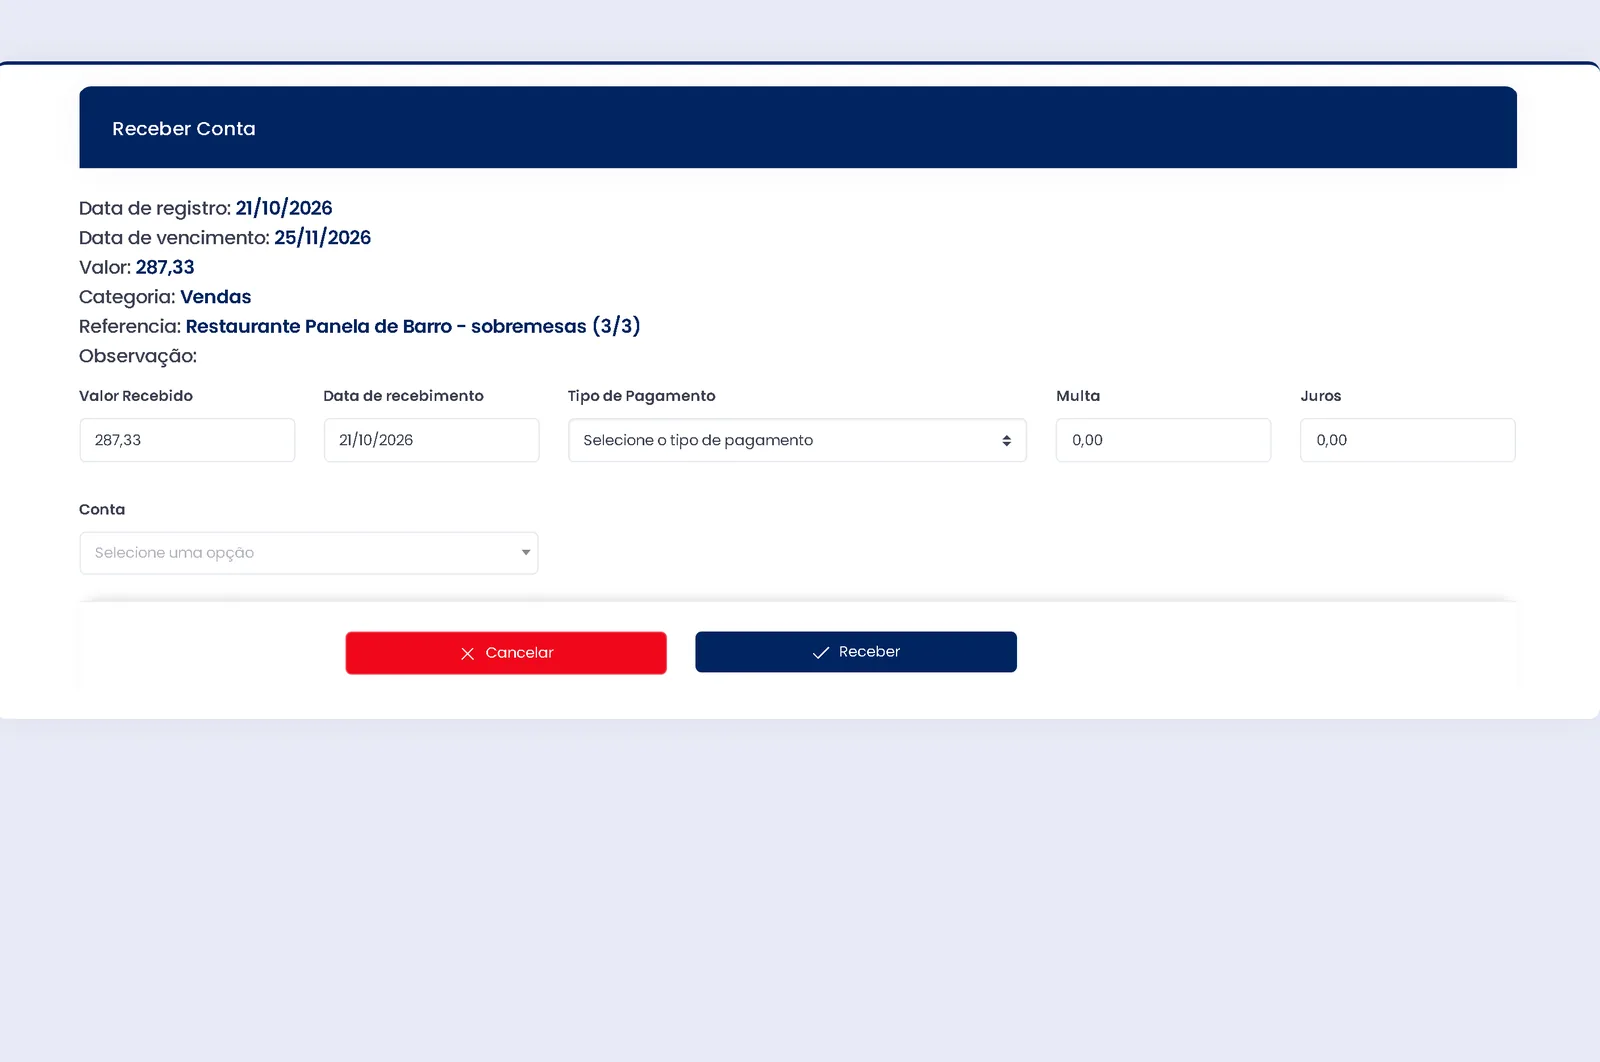Click the checkmark icon on Receber
Screen dimensions: 1600x1062
pyautogui.click(x=821, y=653)
